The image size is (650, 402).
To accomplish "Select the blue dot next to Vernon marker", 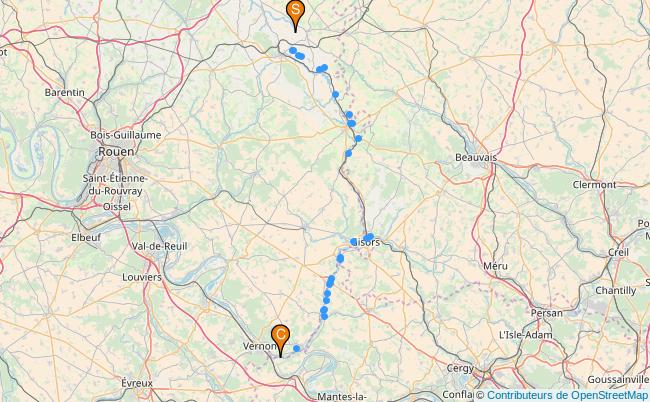I will coord(297,349).
